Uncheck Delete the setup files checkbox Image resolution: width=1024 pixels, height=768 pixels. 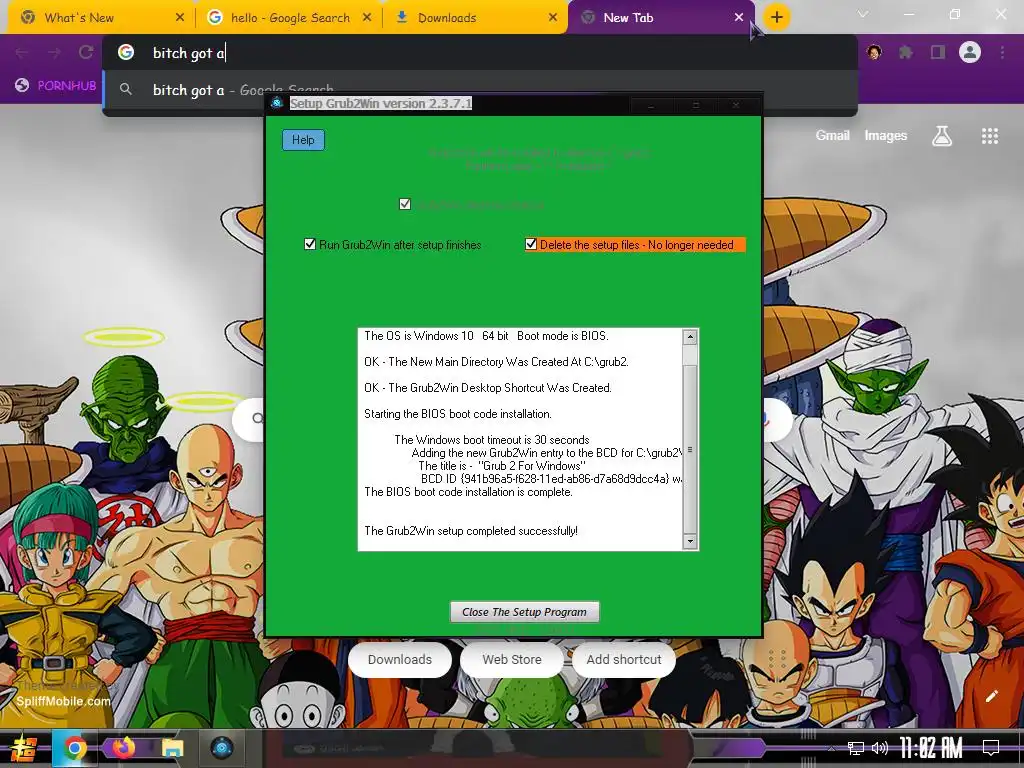pyautogui.click(x=531, y=244)
